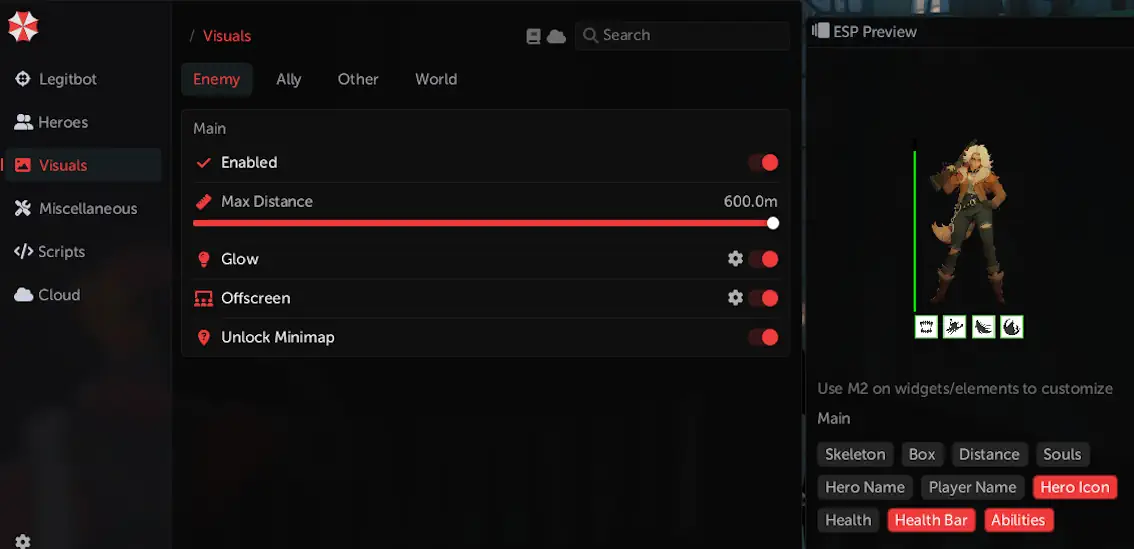Disable the Enabled toggle
The width and height of the screenshot is (1134, 549).
(763, 162)
